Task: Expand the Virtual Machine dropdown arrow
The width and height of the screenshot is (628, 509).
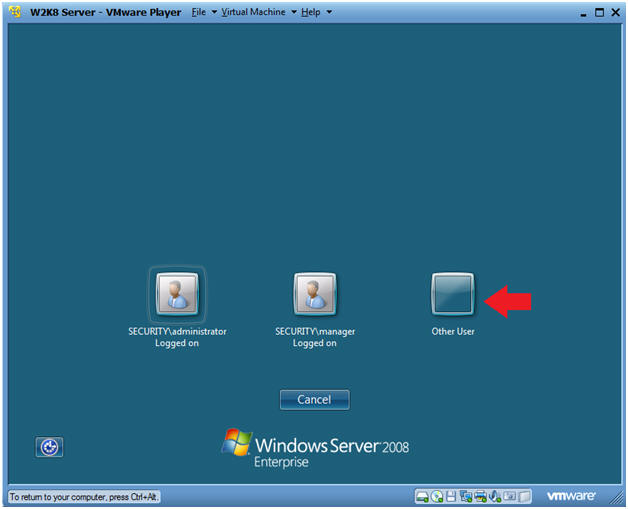Action: click(294, 12)
